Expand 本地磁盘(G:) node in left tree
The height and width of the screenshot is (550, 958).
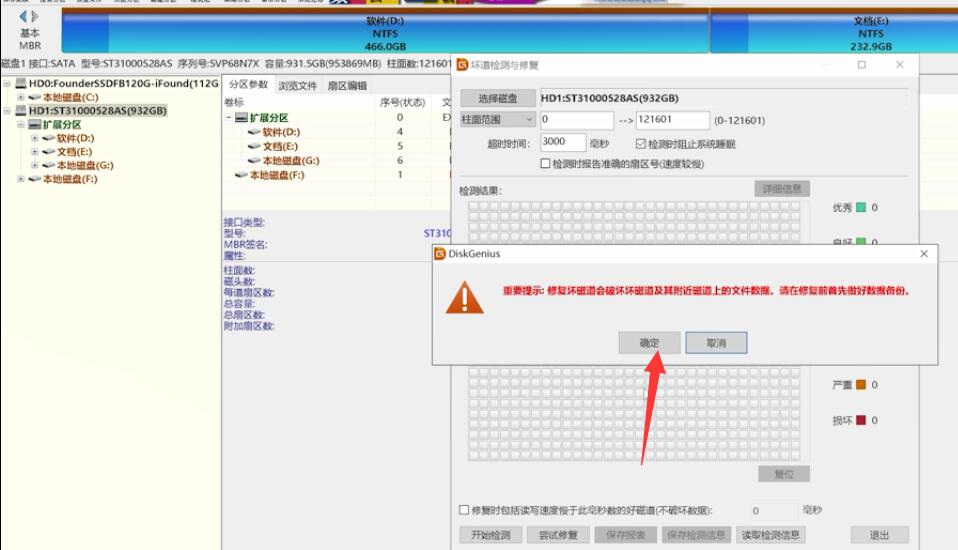click(x=35, y=165)
